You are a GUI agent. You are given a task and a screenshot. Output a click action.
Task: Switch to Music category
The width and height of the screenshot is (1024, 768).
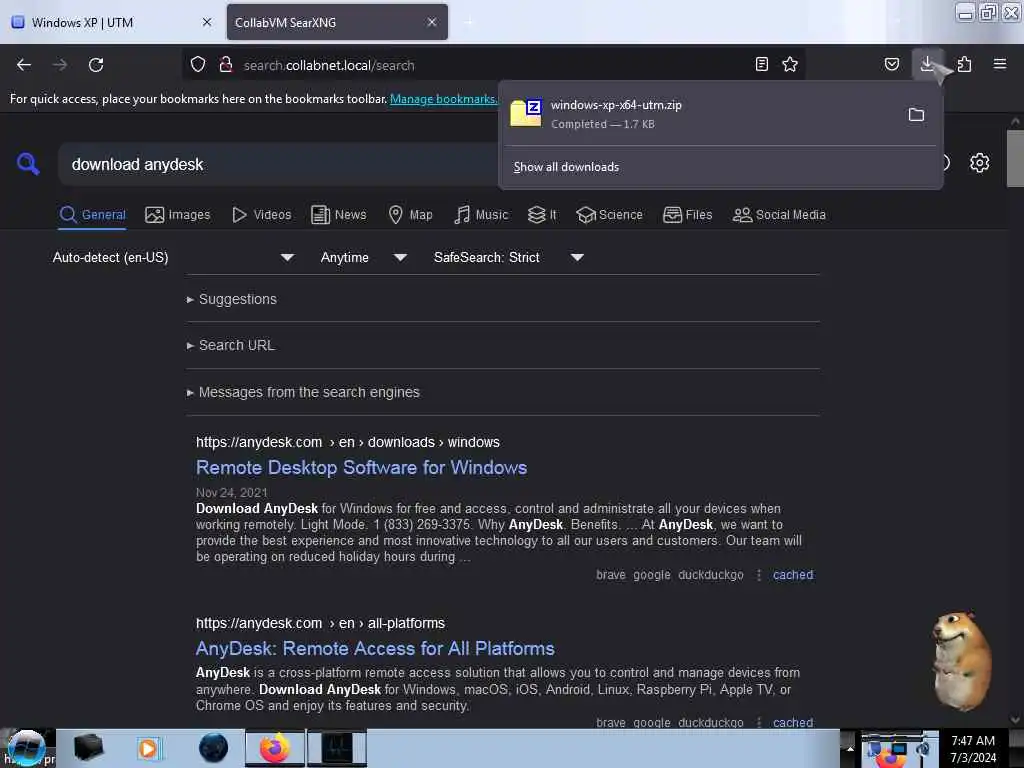[x=481, y=215]
